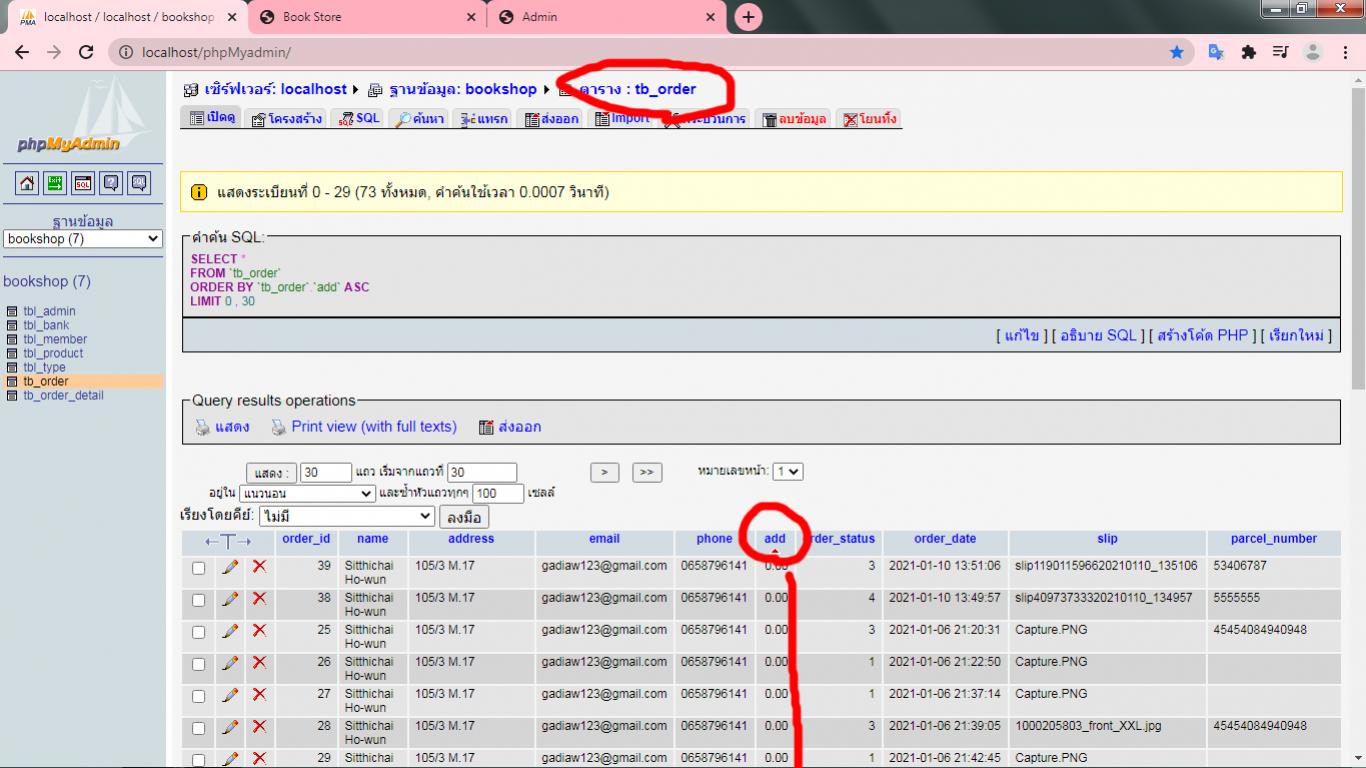Select the checkbox for order 28 row
This screenshot has height=768, width=1366.
pyautogui.click(x=198, y=728)
